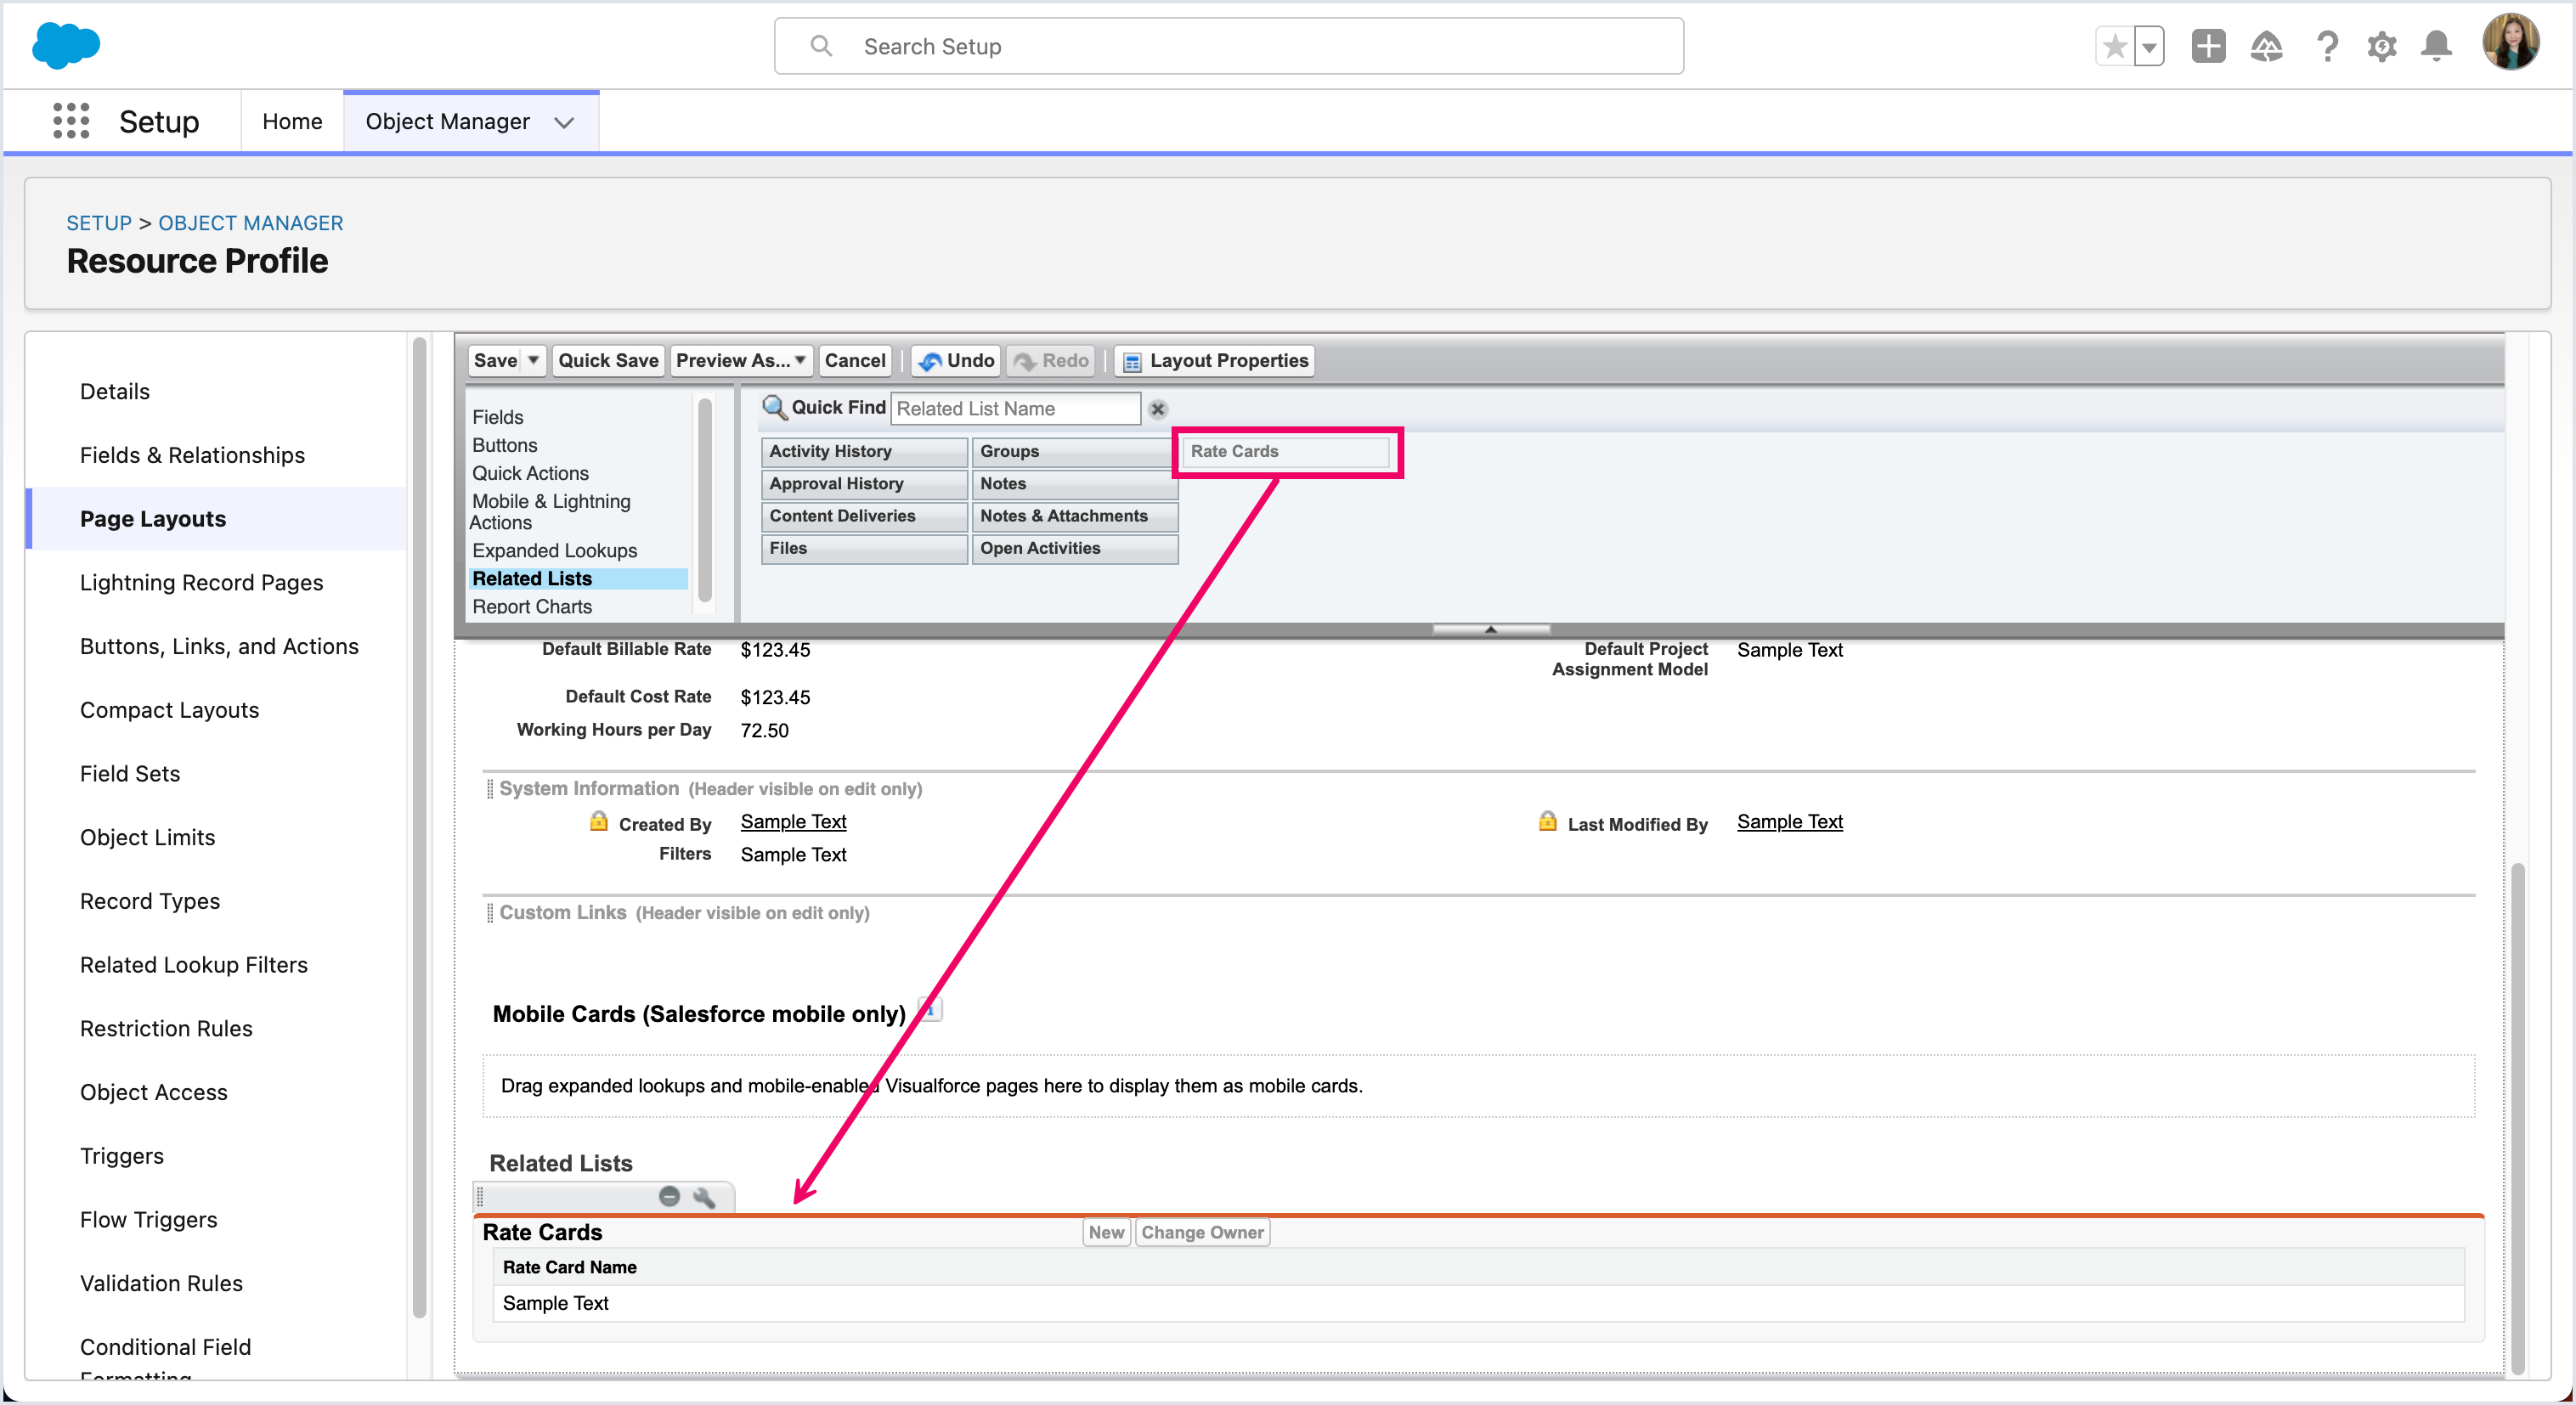Select Mobile & Lightning Actions category

[550, 511]
